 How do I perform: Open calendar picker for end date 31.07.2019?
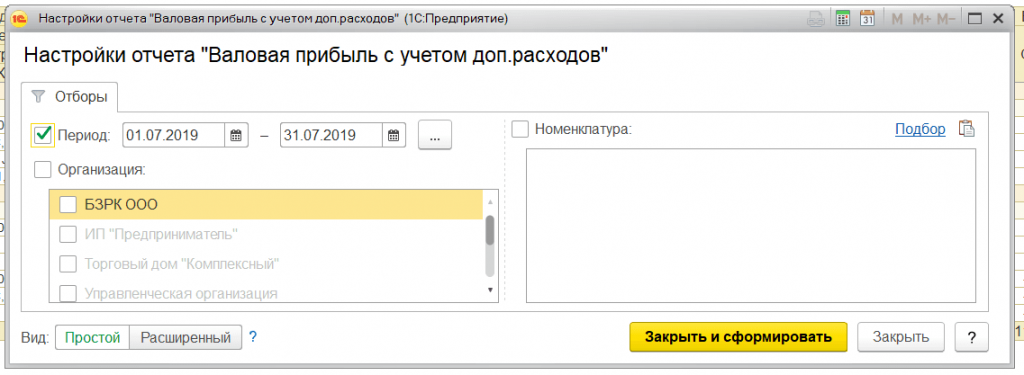(394, 136)
